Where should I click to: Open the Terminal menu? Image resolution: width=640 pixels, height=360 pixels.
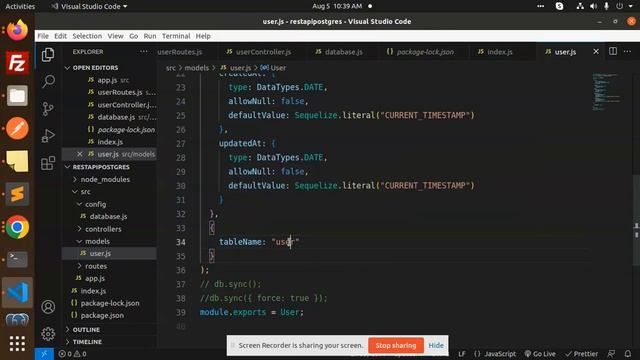[176, 36]
